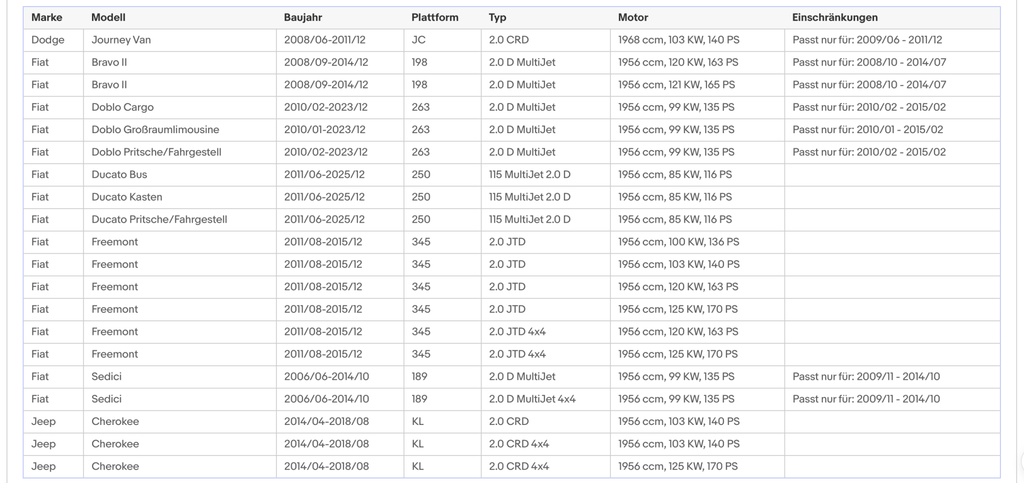The image size is (1024, 483).
Task: Click the 121 KW, 165 PS motor cell
Action: 697,85
